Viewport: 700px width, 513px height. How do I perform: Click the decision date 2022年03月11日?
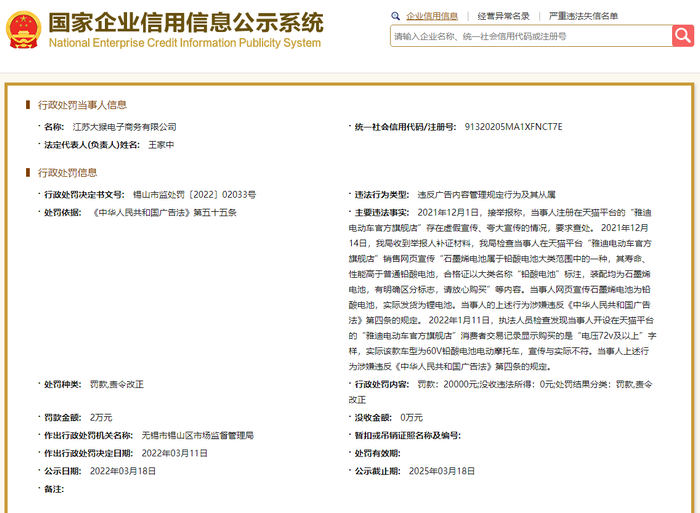point(175,453)
